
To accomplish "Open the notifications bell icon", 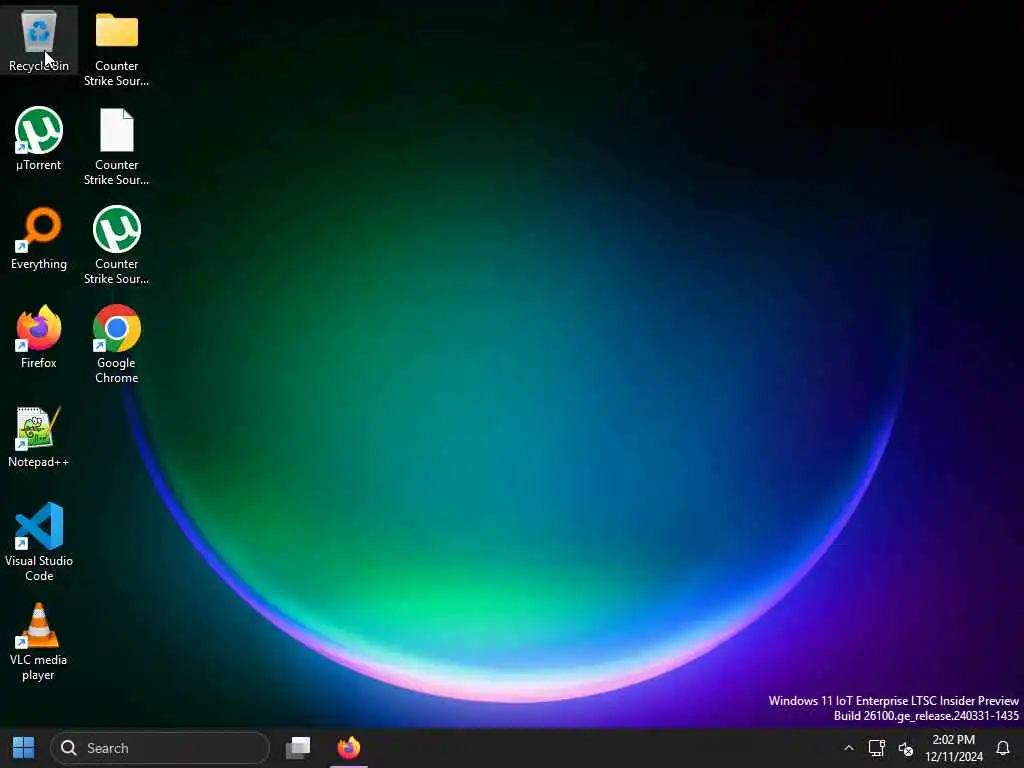I will [1003, 748].
